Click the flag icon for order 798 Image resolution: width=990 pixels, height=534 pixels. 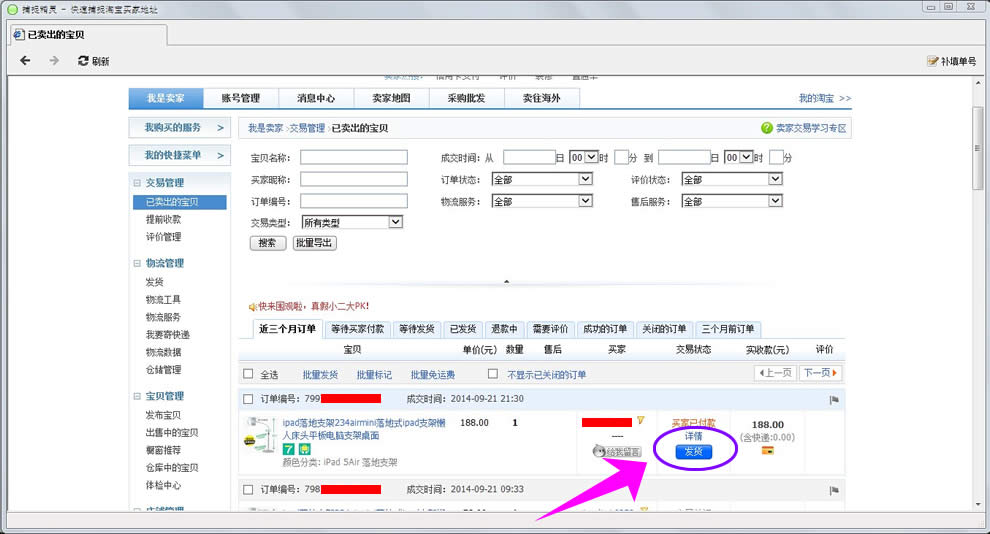click(834, 490)
